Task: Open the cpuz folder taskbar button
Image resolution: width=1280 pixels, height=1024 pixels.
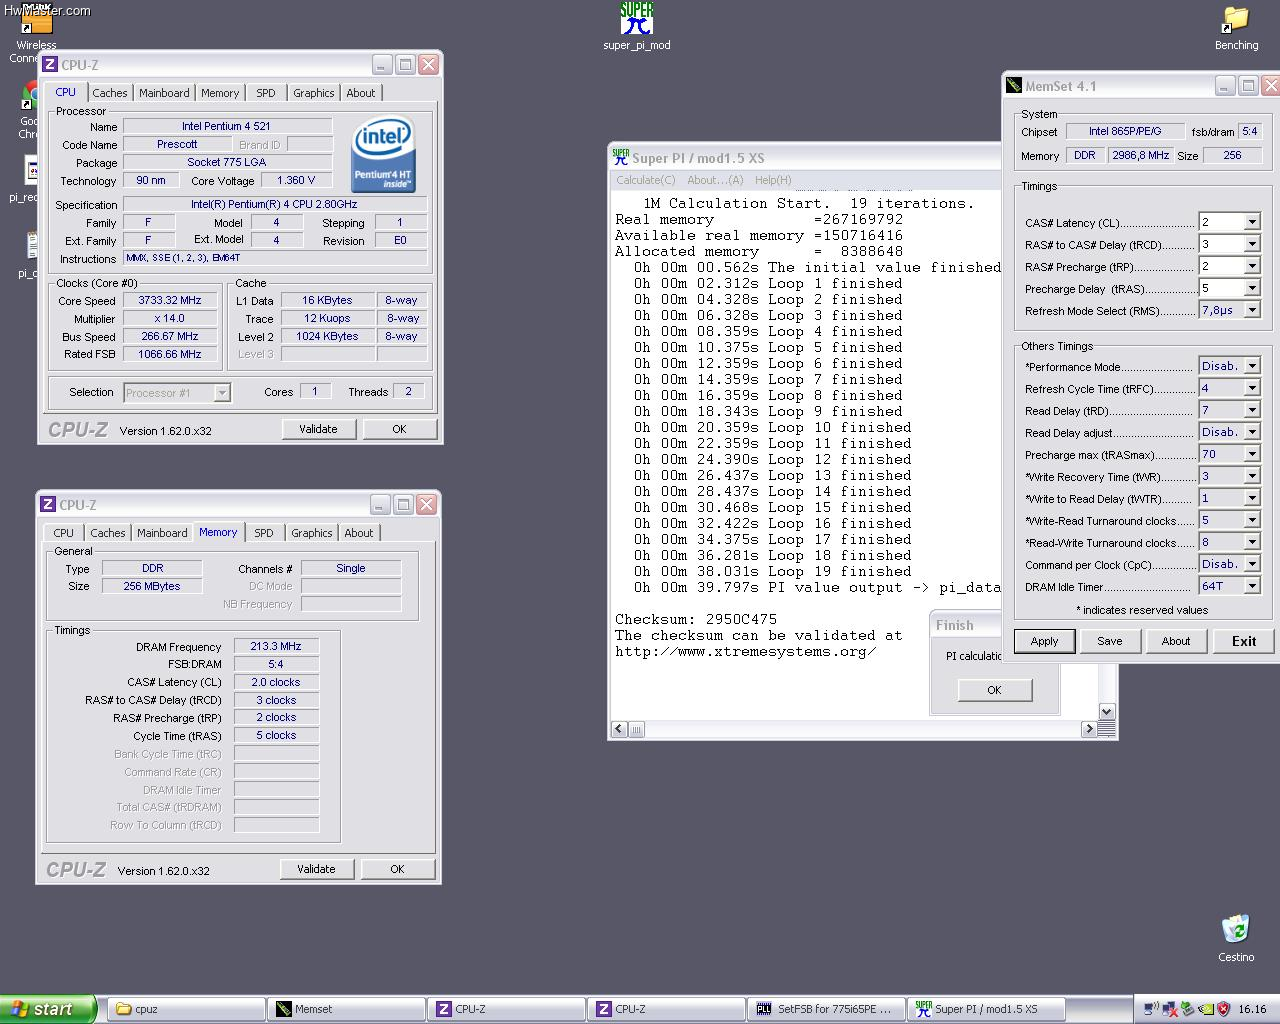Action: tap(187, 1009)
